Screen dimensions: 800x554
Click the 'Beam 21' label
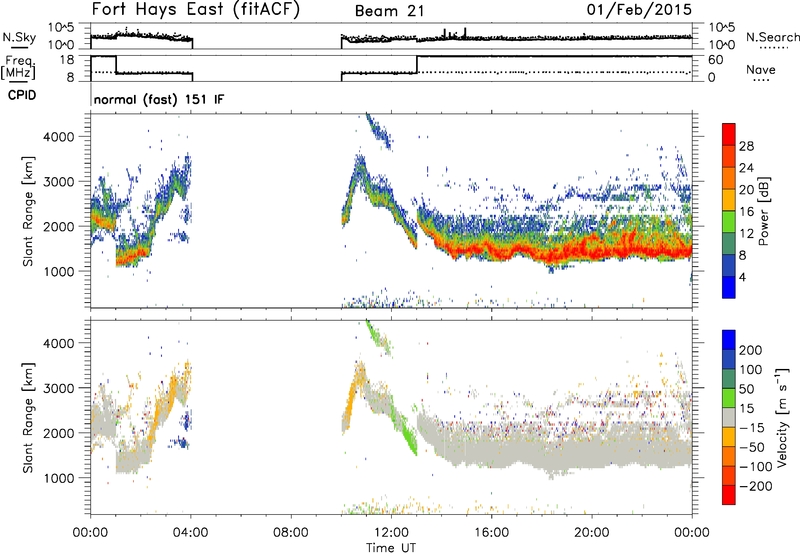pyautogui.click(x=390, y=11)
